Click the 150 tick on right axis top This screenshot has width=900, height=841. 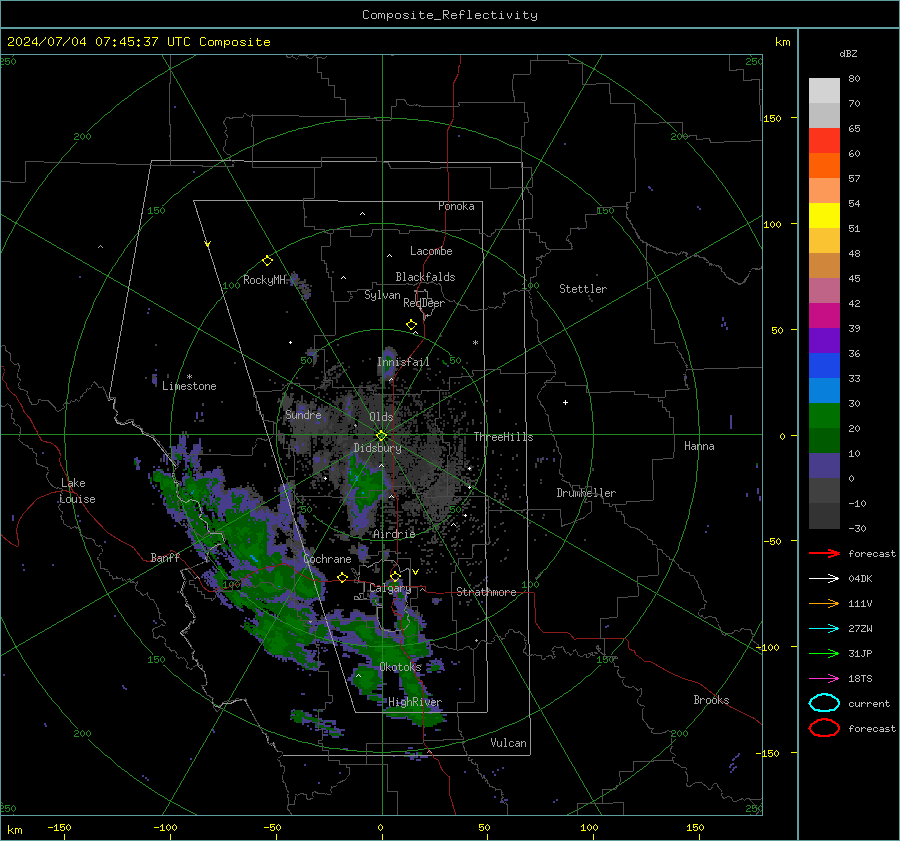[773, 118]
